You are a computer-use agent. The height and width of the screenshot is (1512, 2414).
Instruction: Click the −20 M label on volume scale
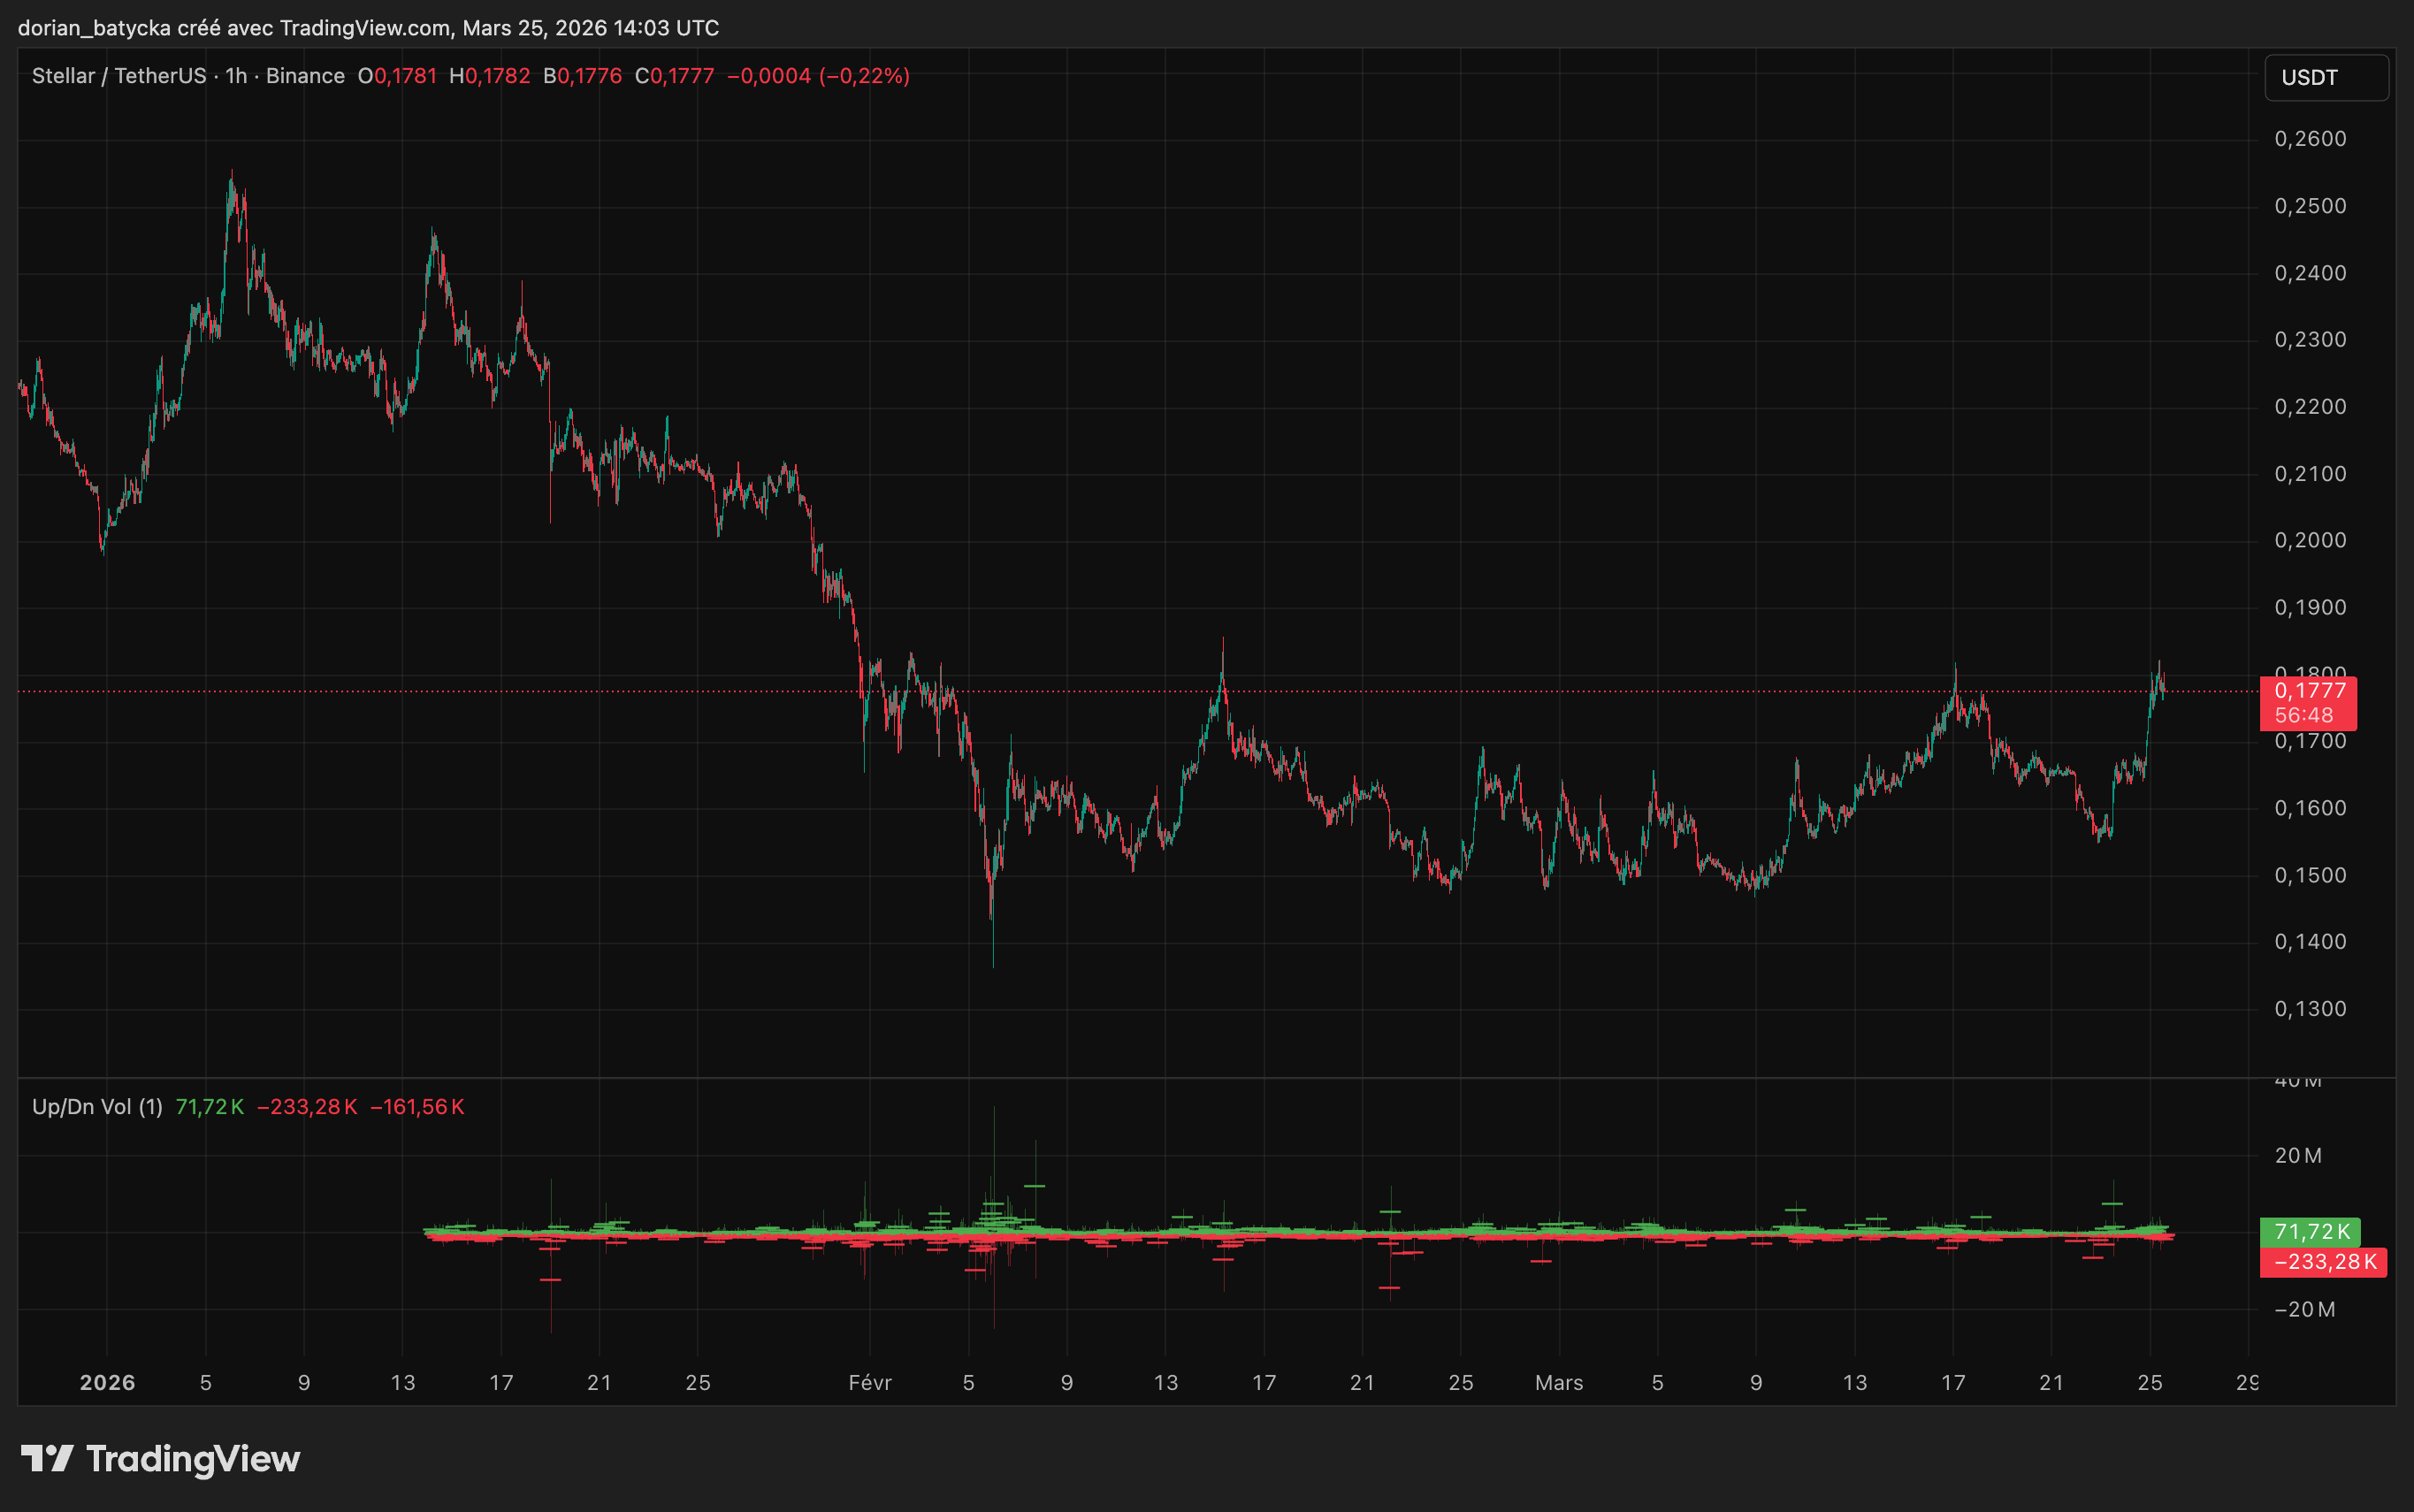[x=2304, y=1310]
